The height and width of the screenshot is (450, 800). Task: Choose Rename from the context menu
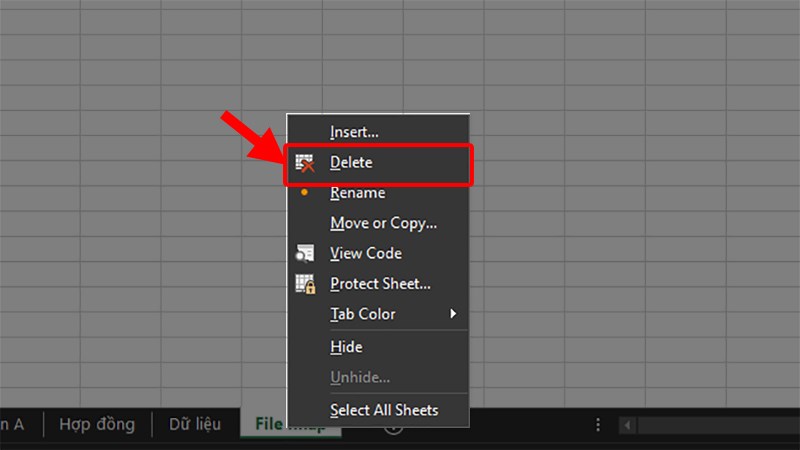coord(378,193)
